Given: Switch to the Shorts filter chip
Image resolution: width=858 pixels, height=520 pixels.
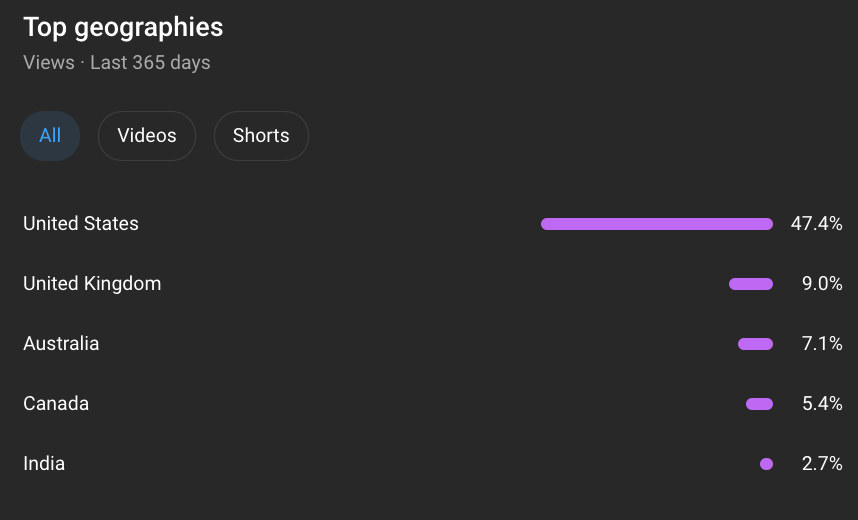Looking at the screenshot, I should 261,136.
